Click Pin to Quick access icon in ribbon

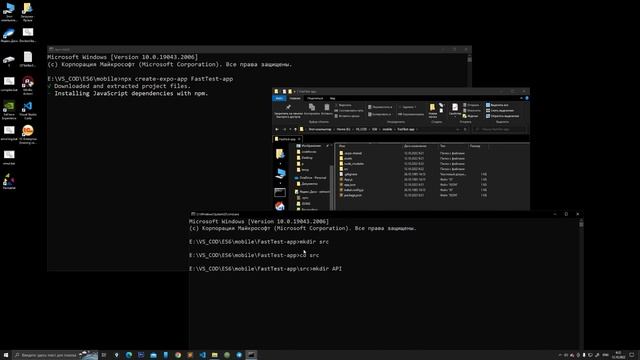[x=288, y=108]
